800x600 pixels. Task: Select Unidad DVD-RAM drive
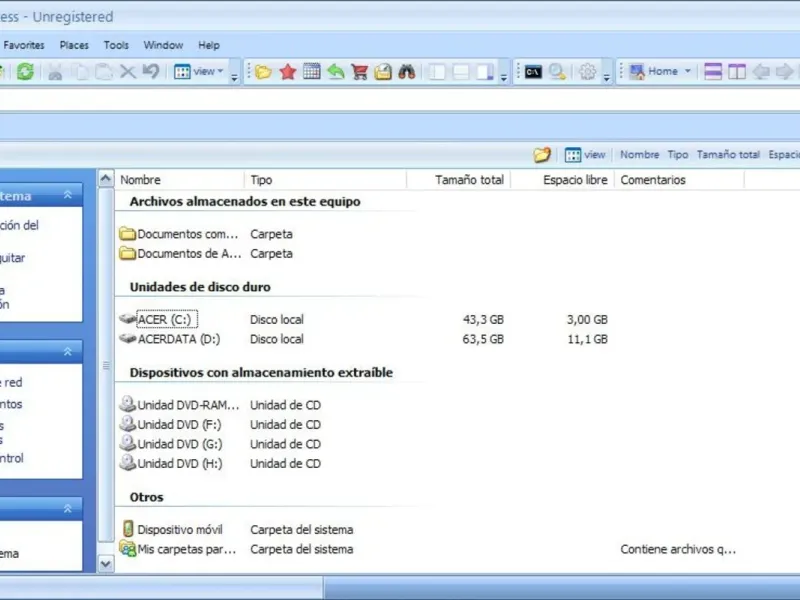(x=179, y=405)
